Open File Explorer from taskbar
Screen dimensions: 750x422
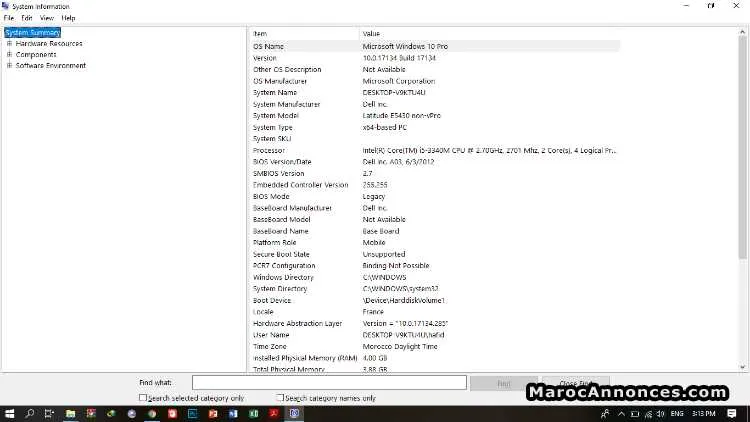[70, 413]
